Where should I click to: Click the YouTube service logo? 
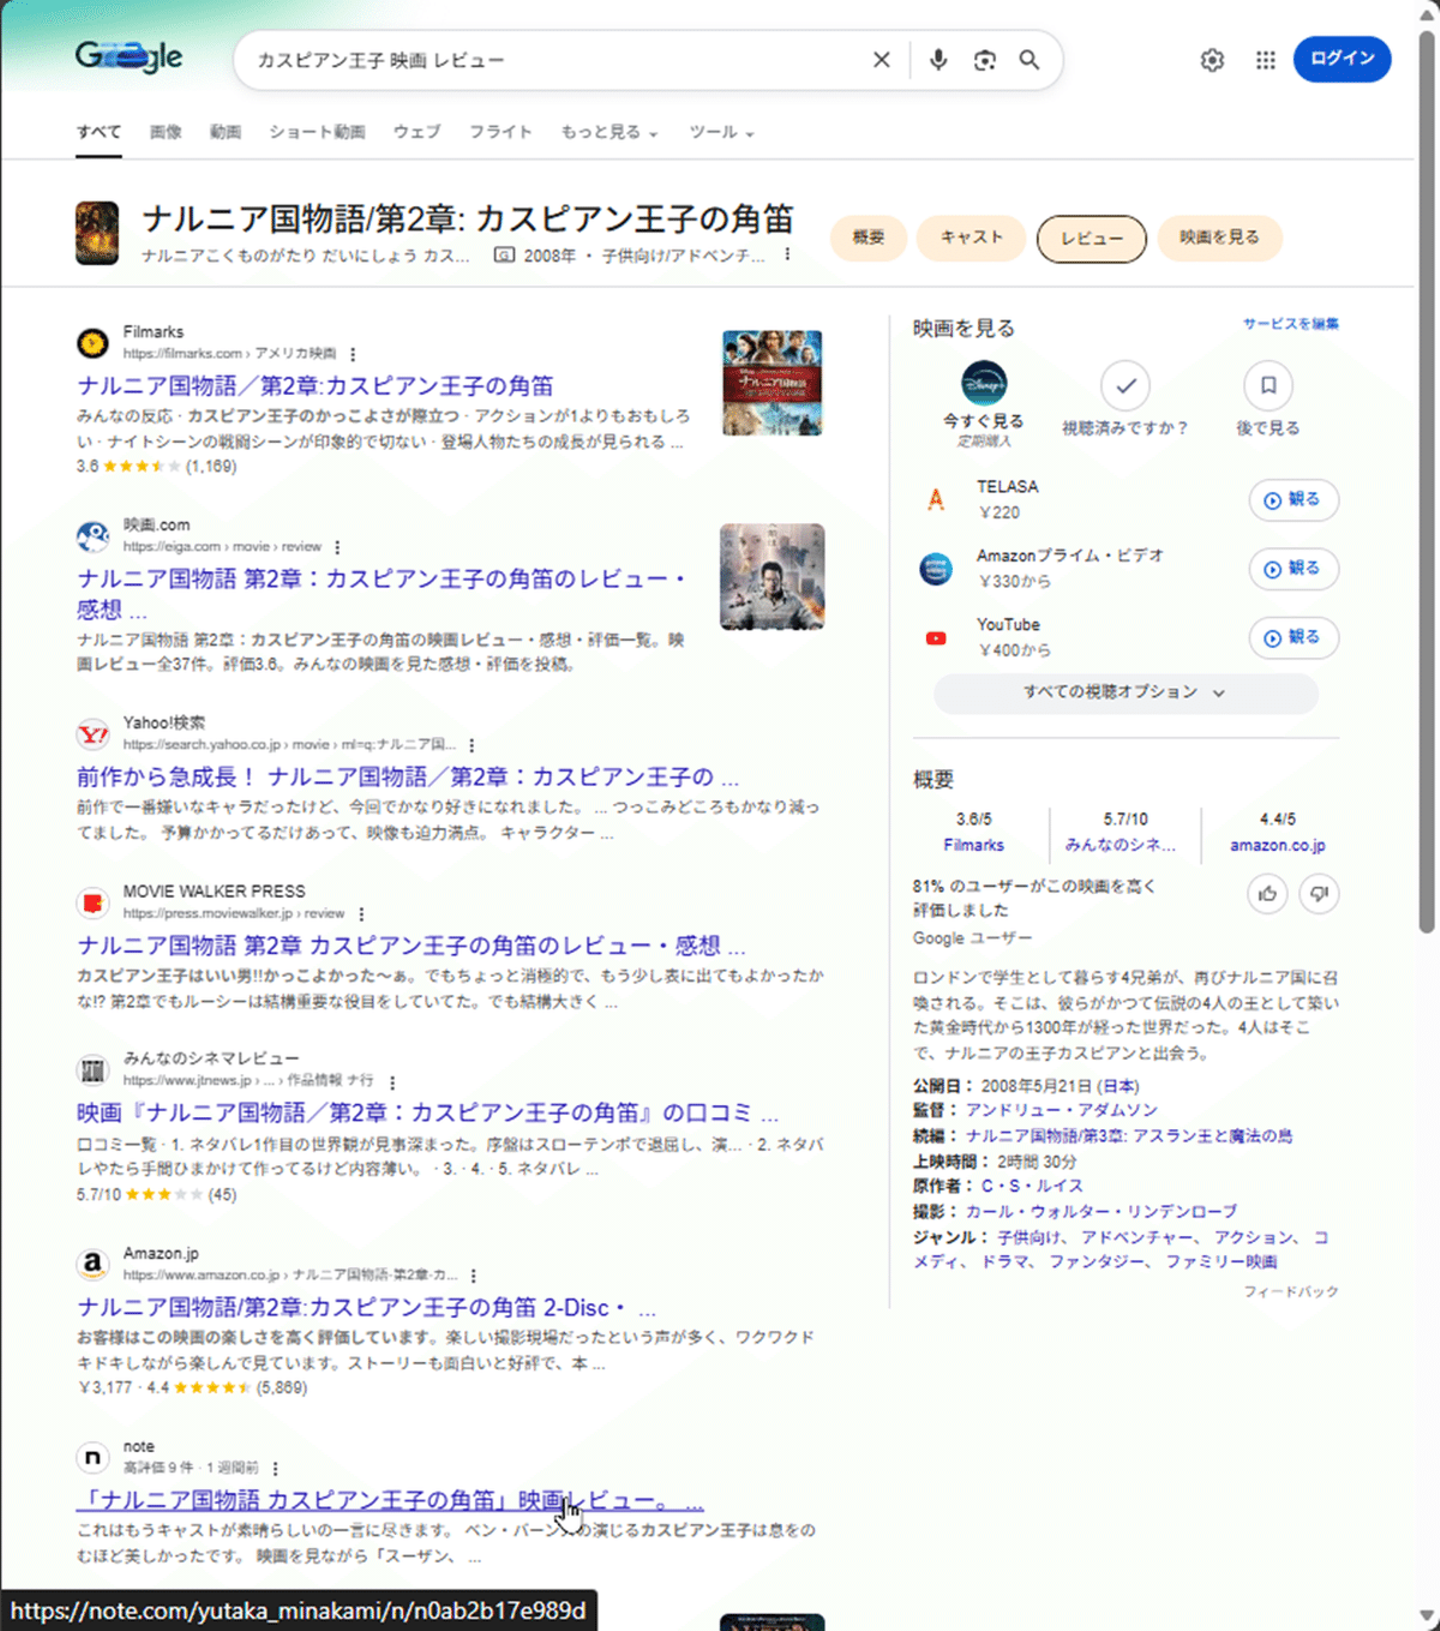[936, 638]
